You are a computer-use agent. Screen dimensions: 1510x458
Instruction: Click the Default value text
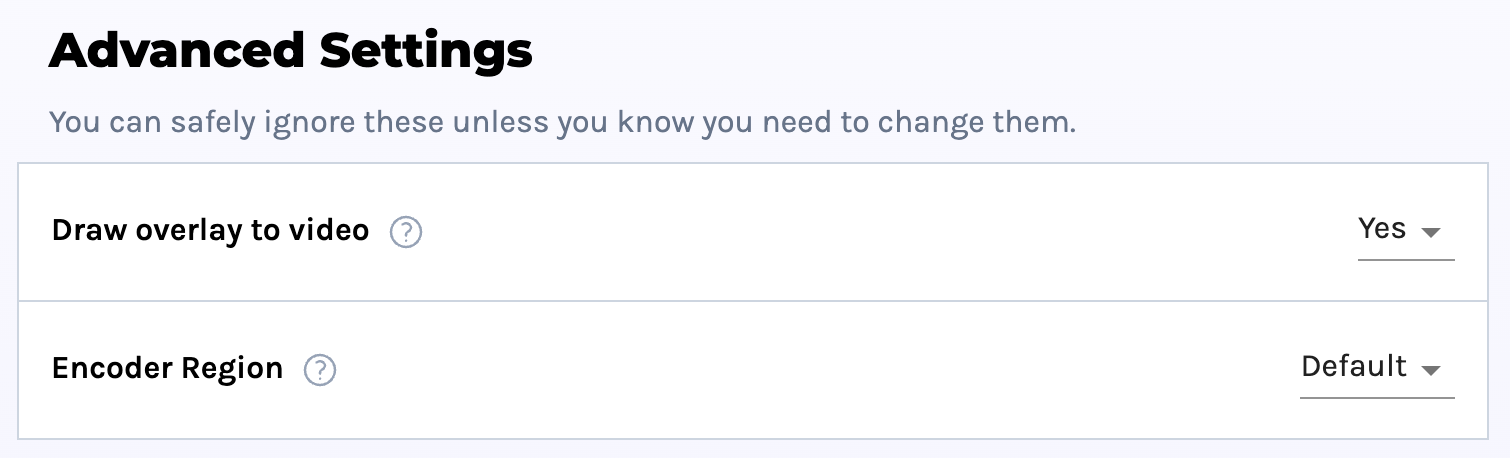point(1354,366)
